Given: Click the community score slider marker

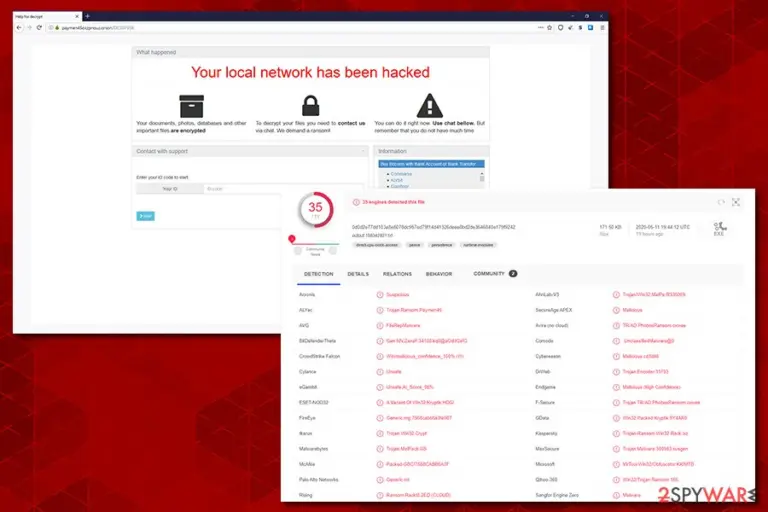Looking at the screenshot, I should (292, 239).
